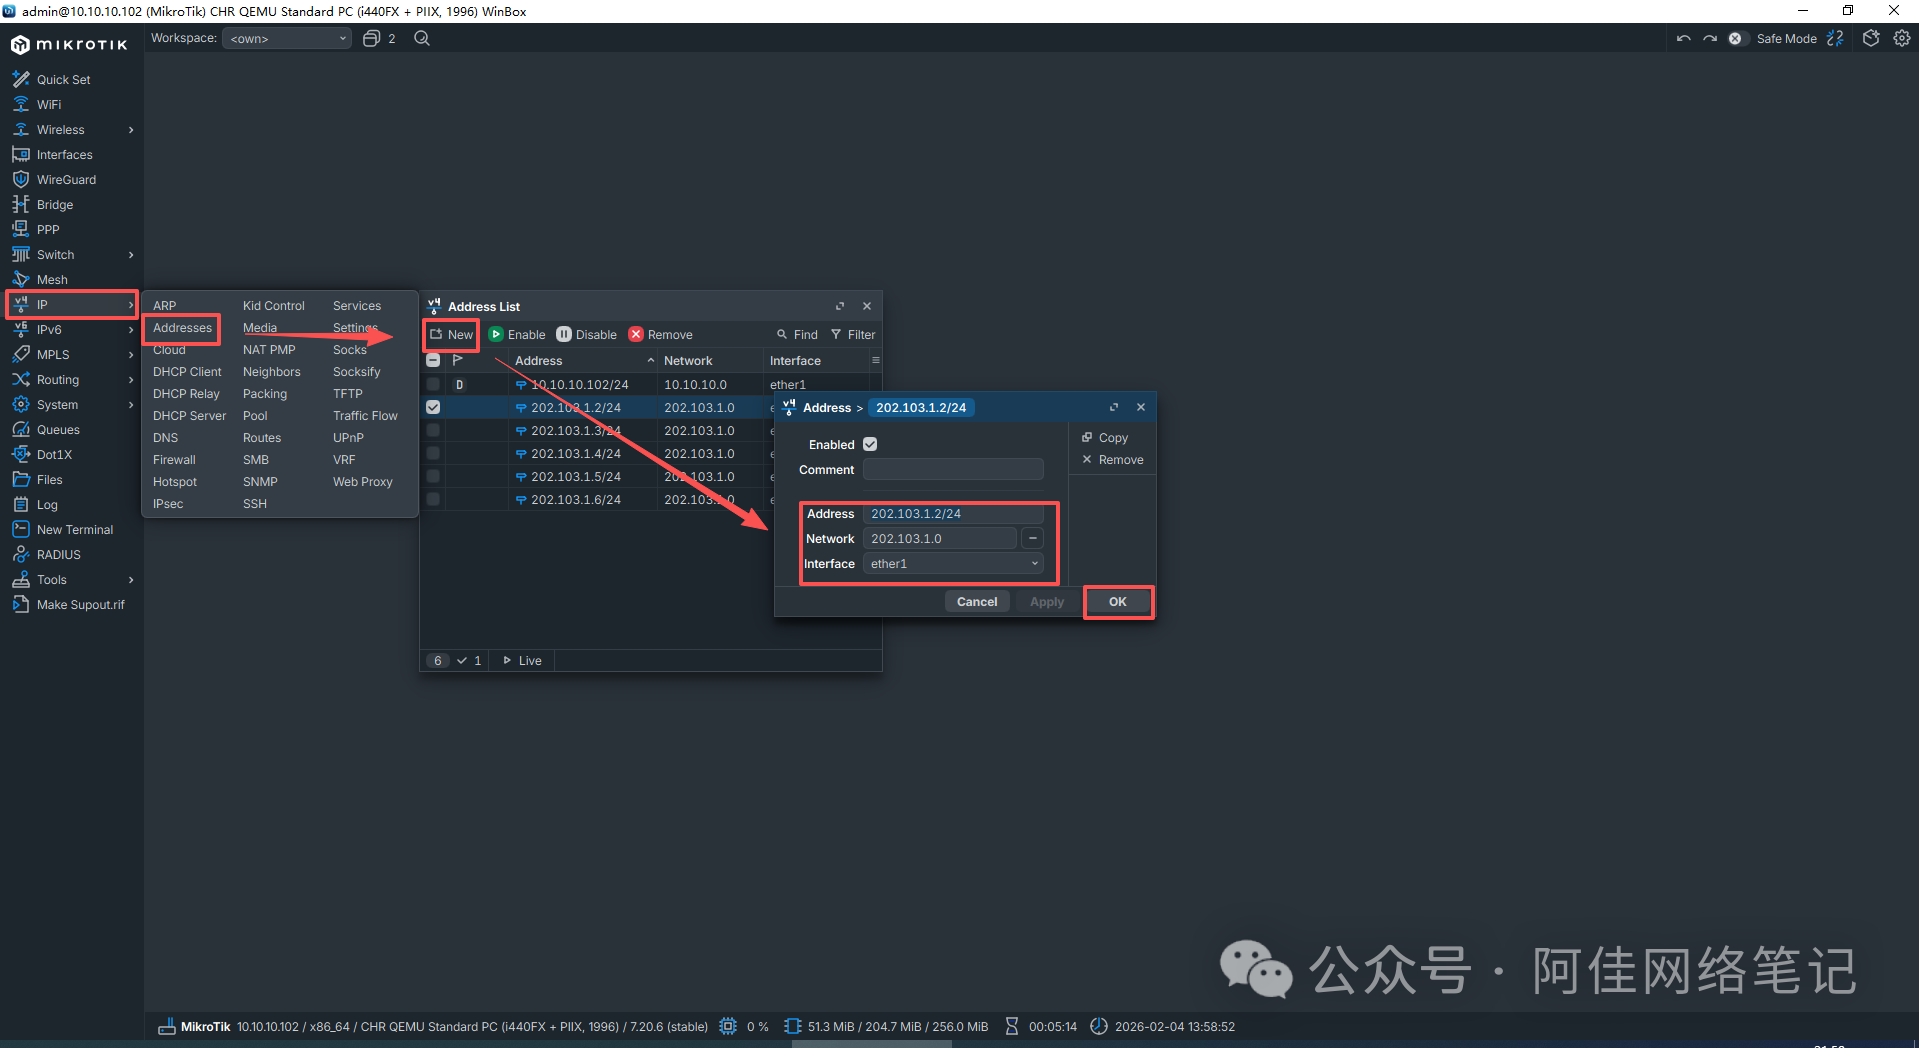Viewport: 1919px width, 1048px height.
Task: Toggle the Enabled checkbox in Address dialog
Action: click(x=870, y=444)
